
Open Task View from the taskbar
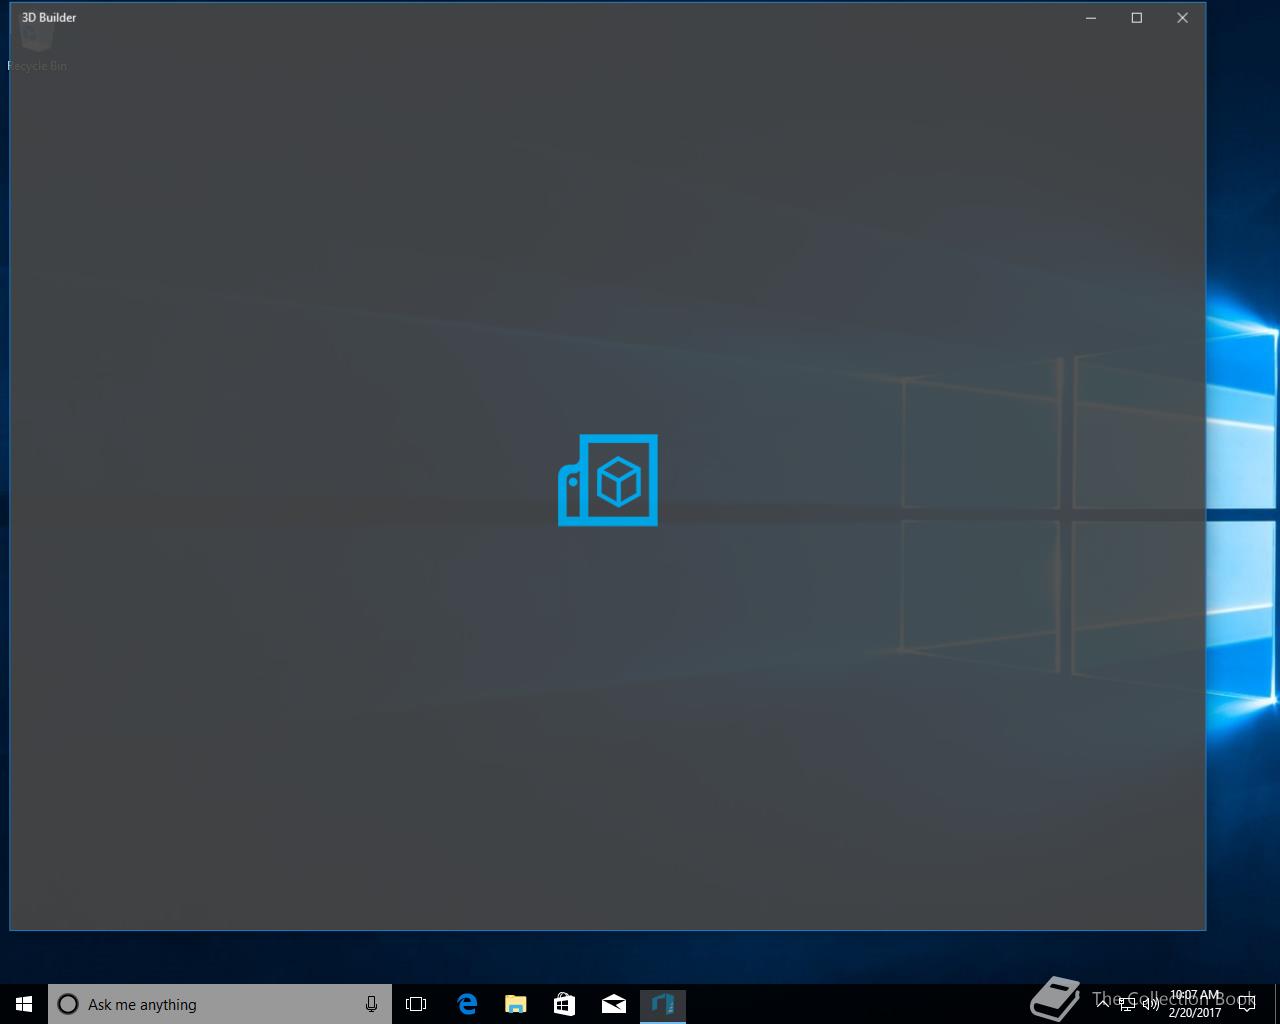416,1004
